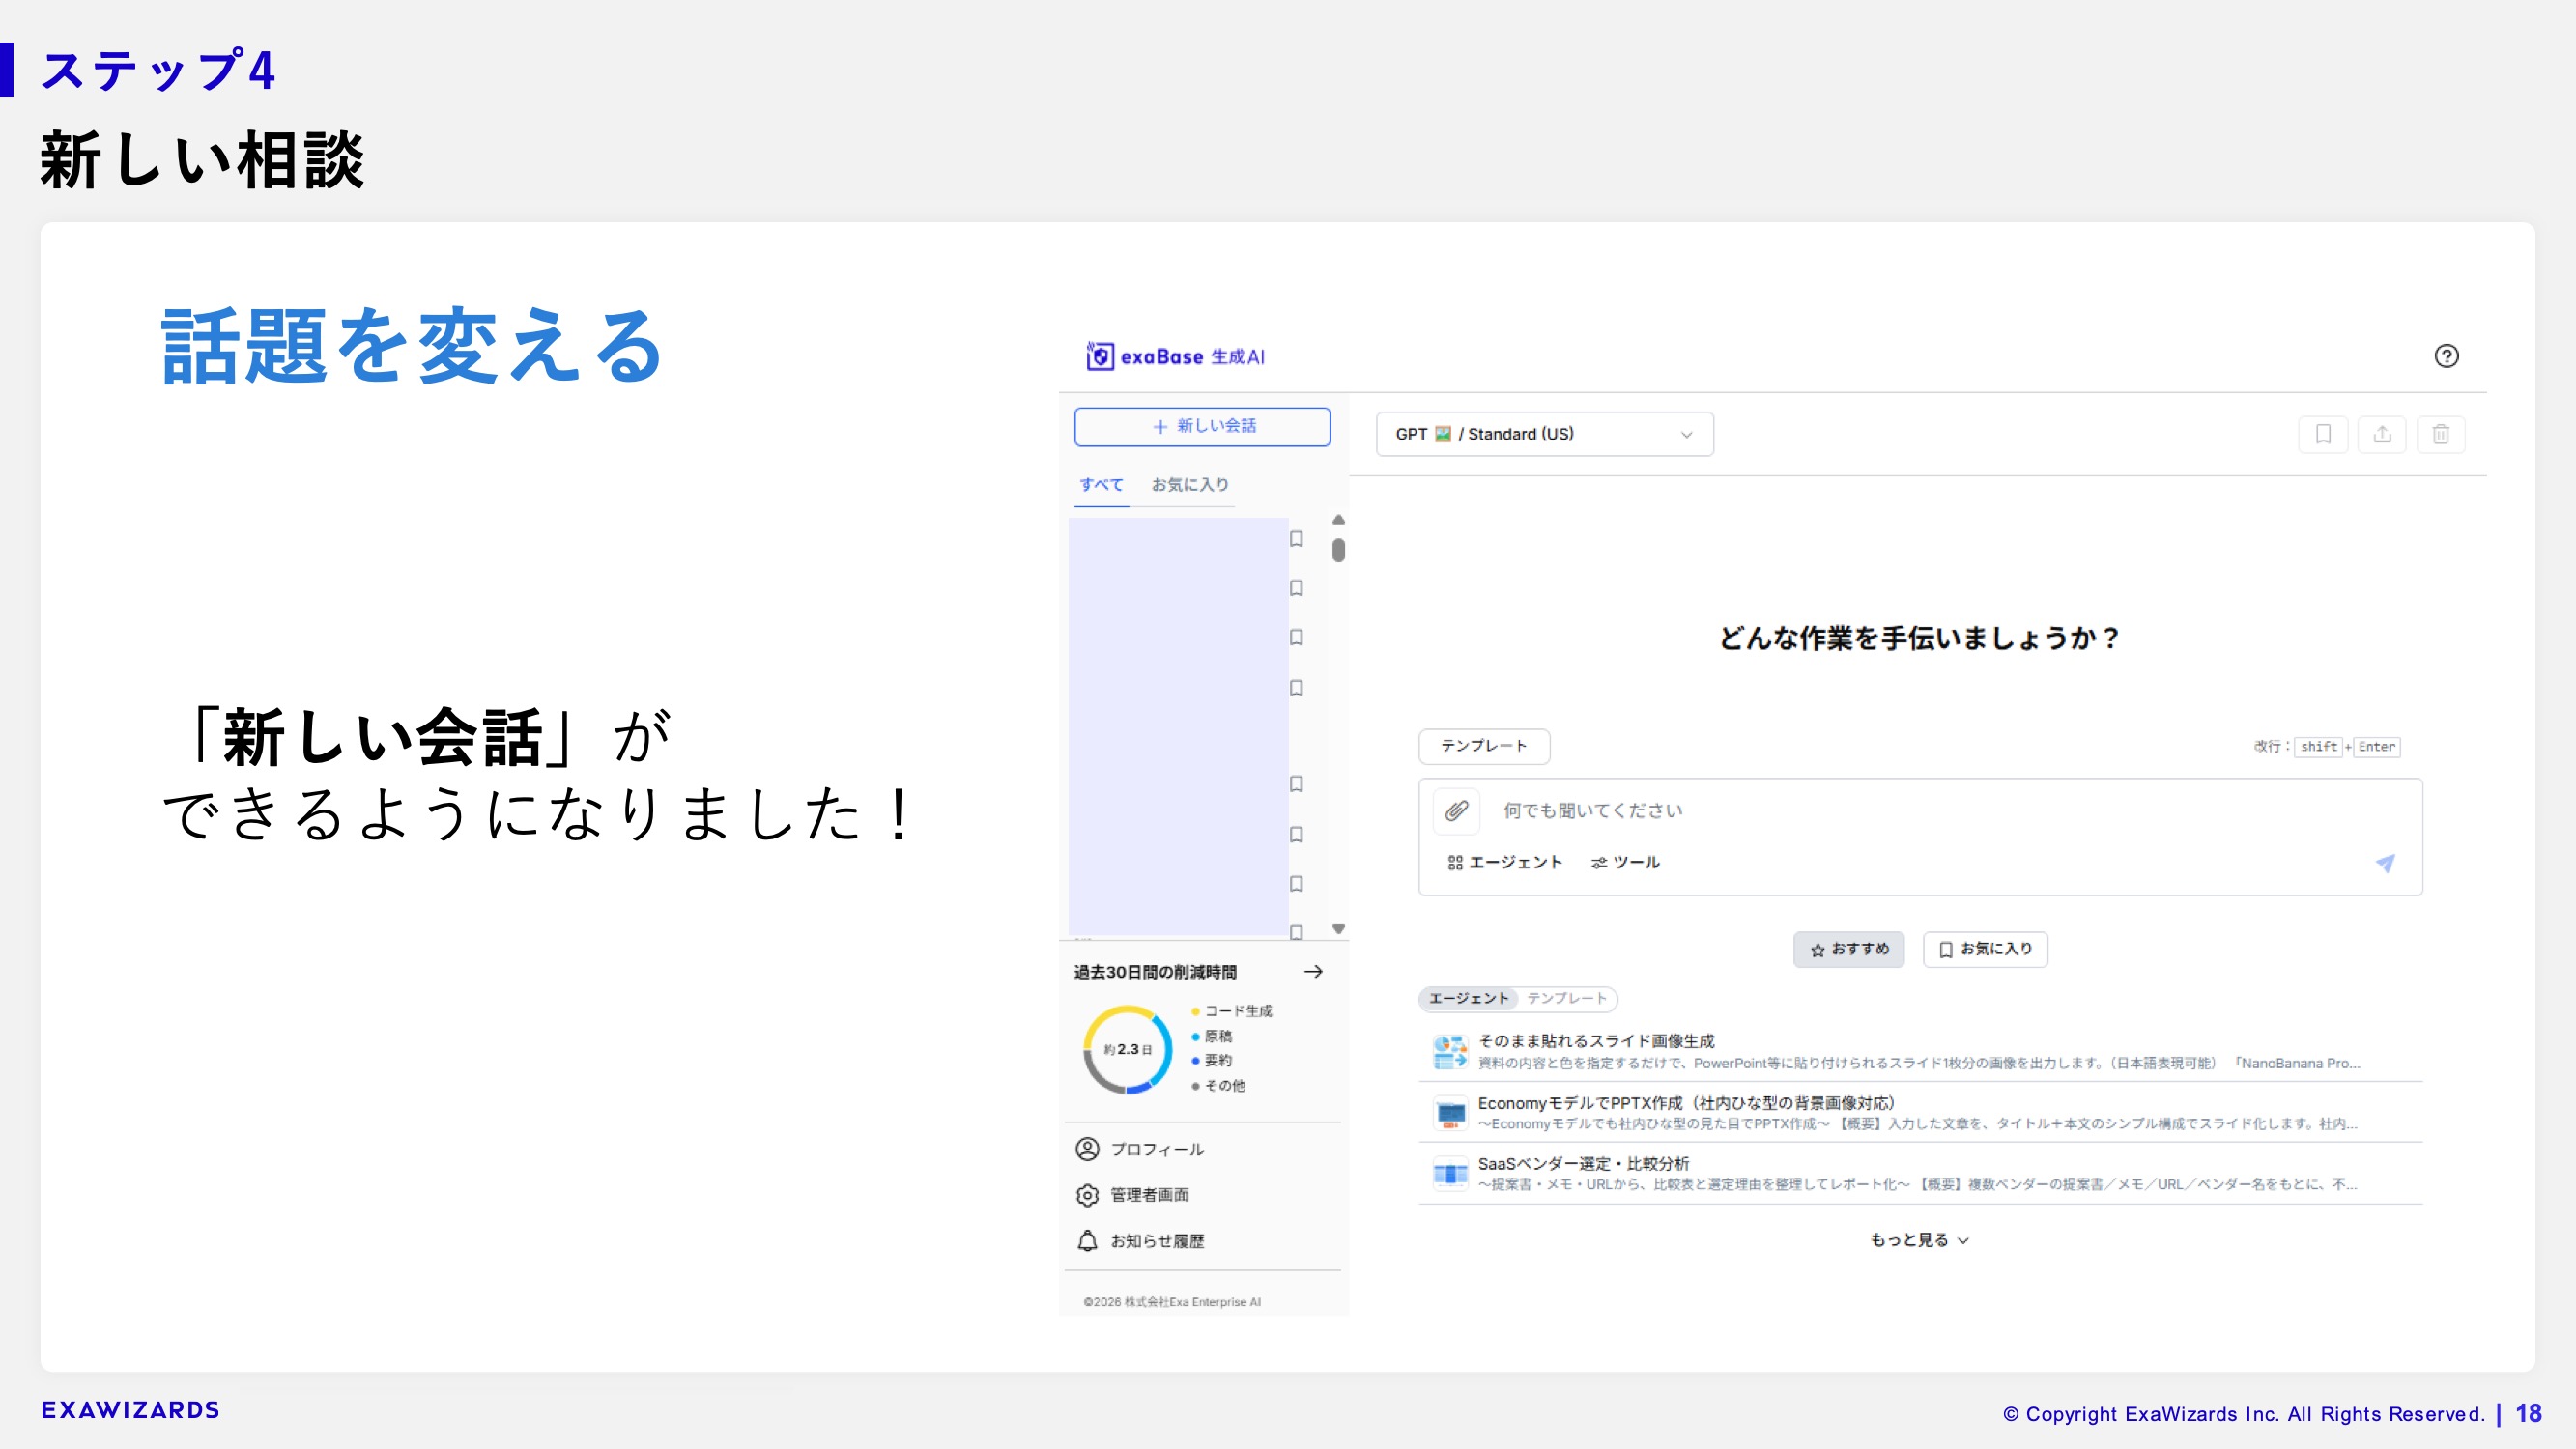
Task: Click the どんな作業を手伝いましょうか？ heading
Action: click(x=1919, y=638)
